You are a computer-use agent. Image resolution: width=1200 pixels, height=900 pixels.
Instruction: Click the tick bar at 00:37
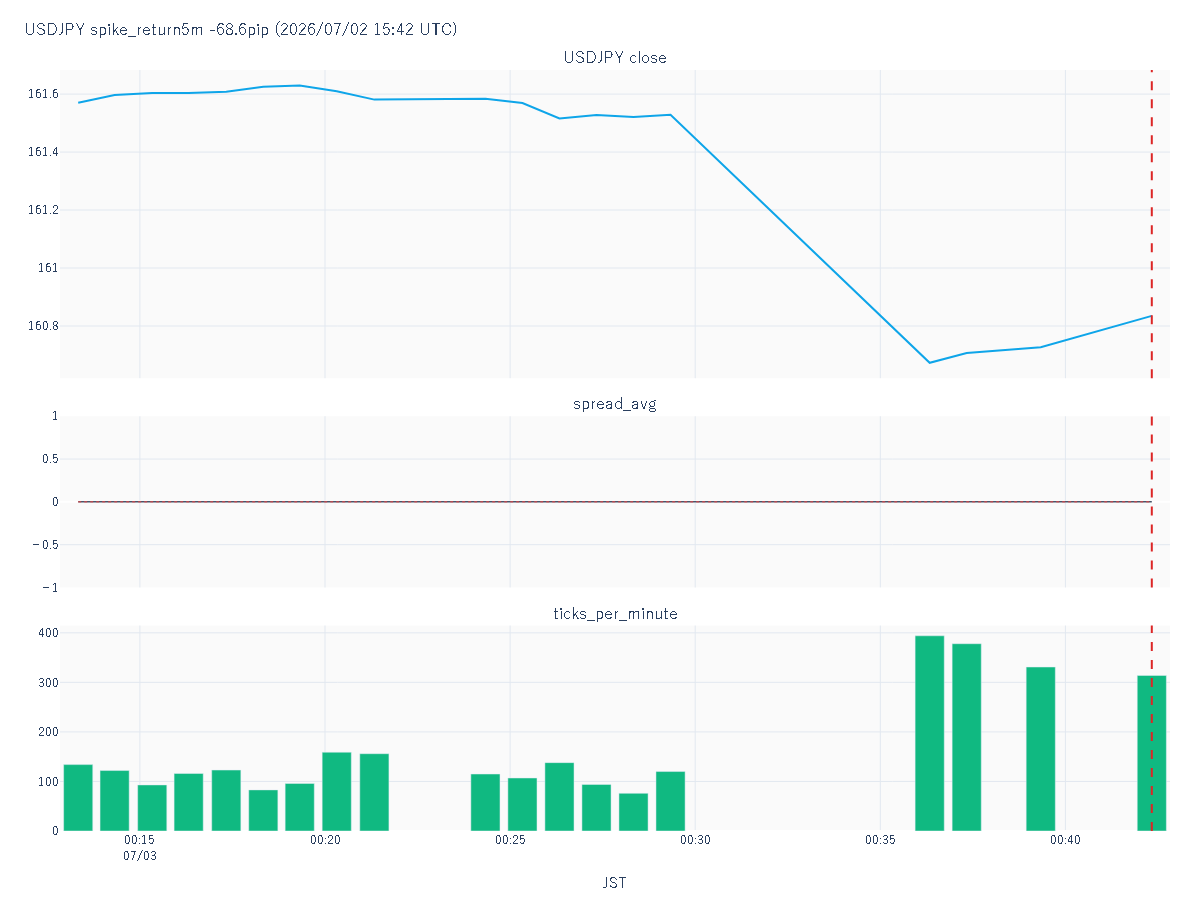[966, 737]
